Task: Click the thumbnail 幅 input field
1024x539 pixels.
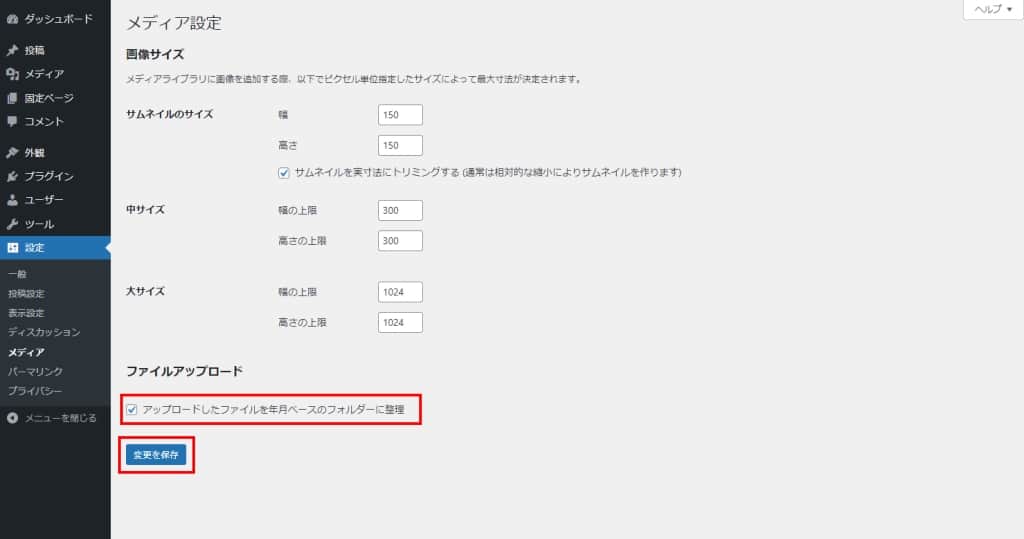Action: [x=400, y=115]
